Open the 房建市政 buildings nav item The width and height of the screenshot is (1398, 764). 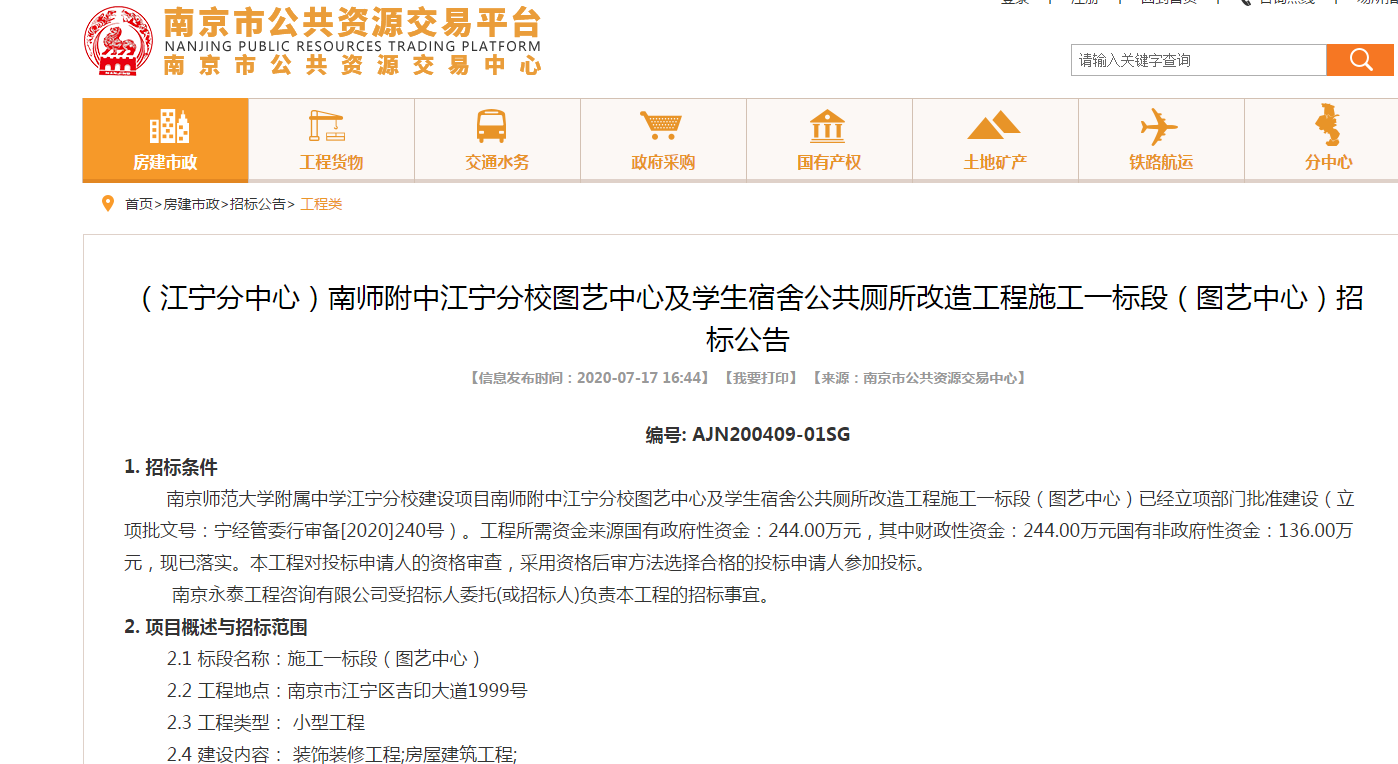(165, 139)
